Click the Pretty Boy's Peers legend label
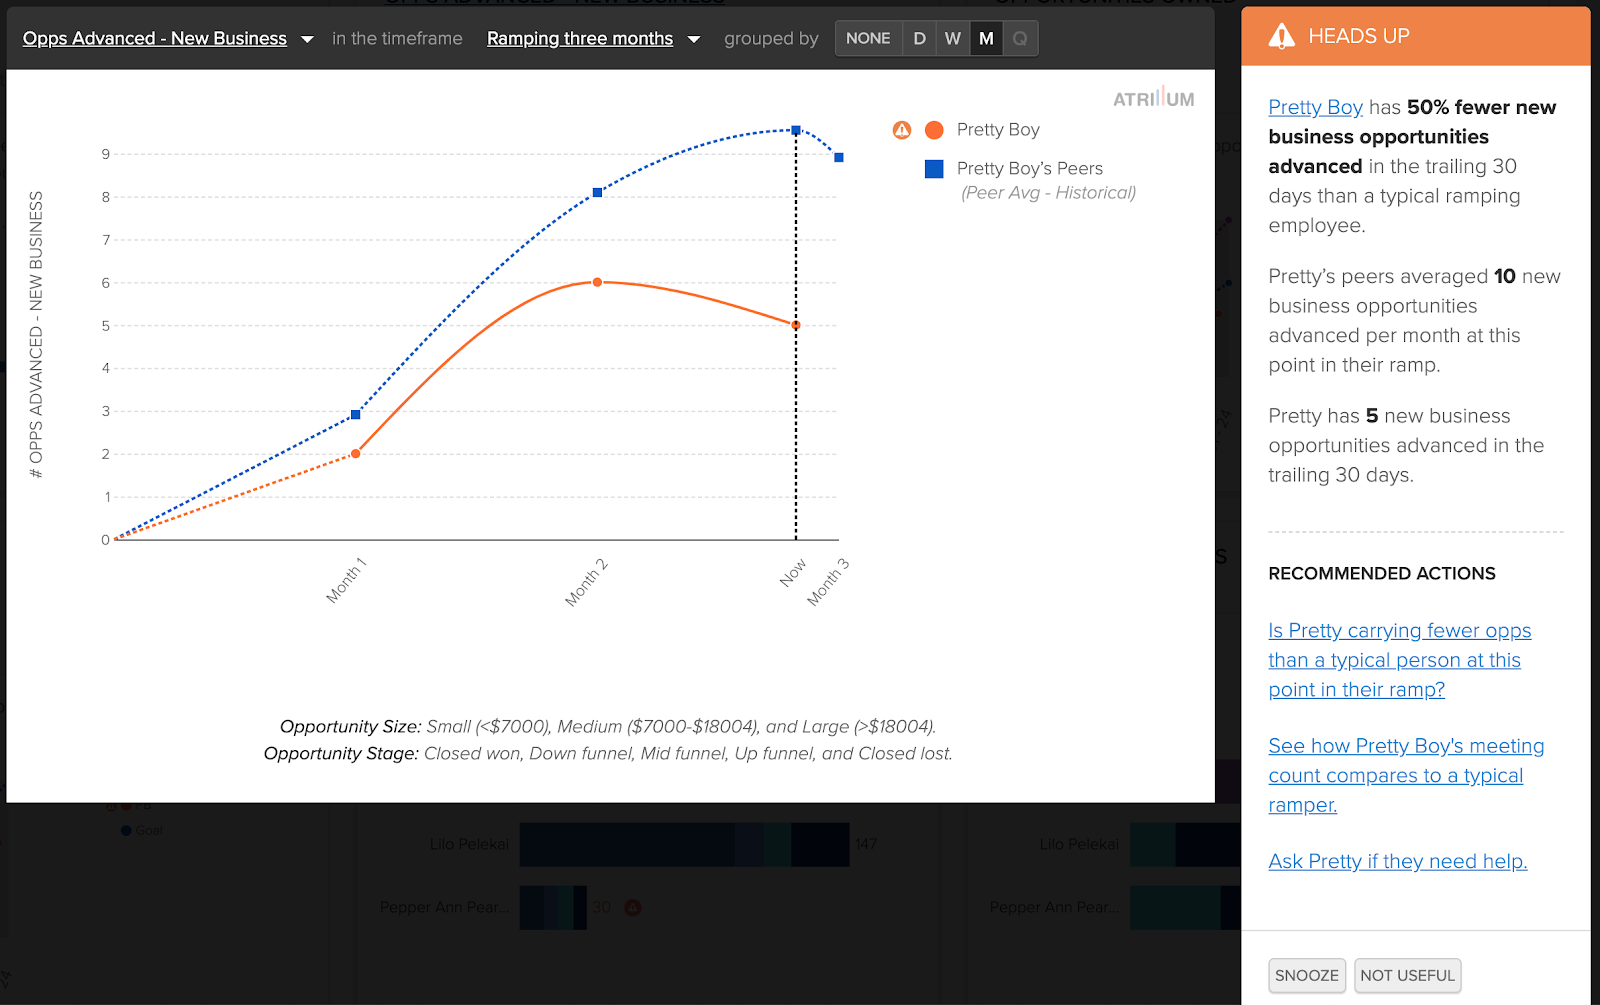1600x1005 pixels. pyautogui.click(x=1029, y=168)
